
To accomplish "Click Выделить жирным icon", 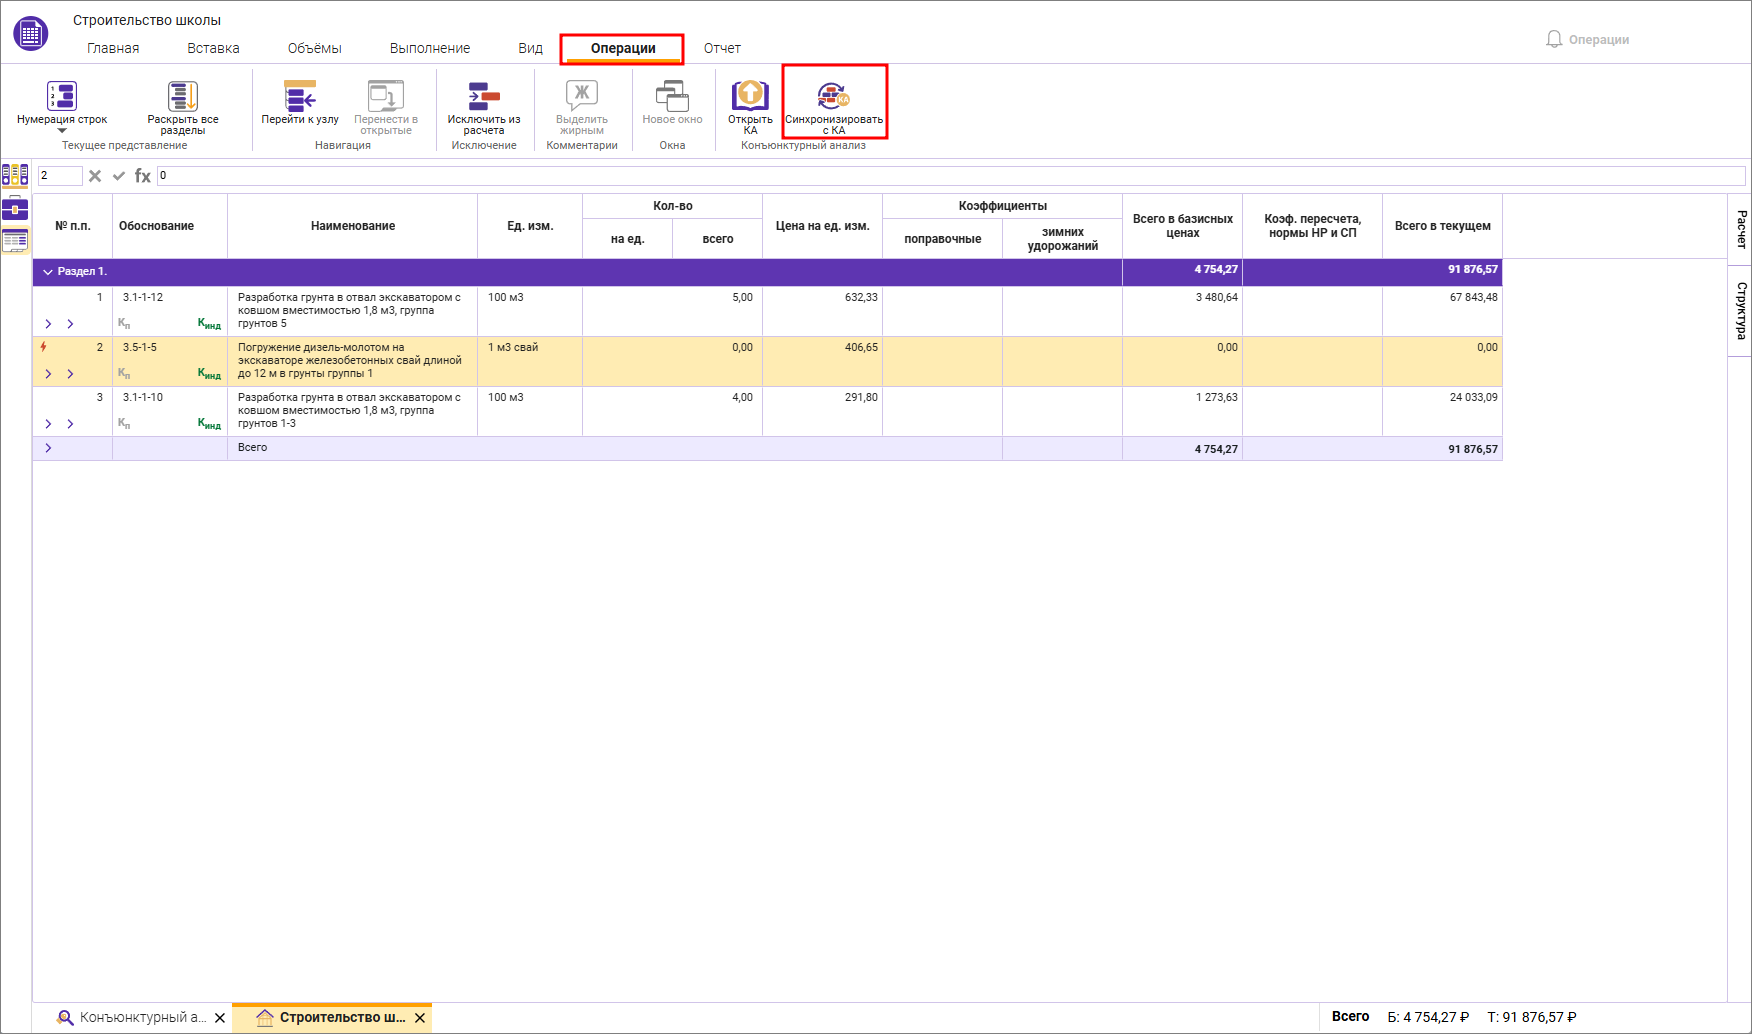I will (582, 96).
